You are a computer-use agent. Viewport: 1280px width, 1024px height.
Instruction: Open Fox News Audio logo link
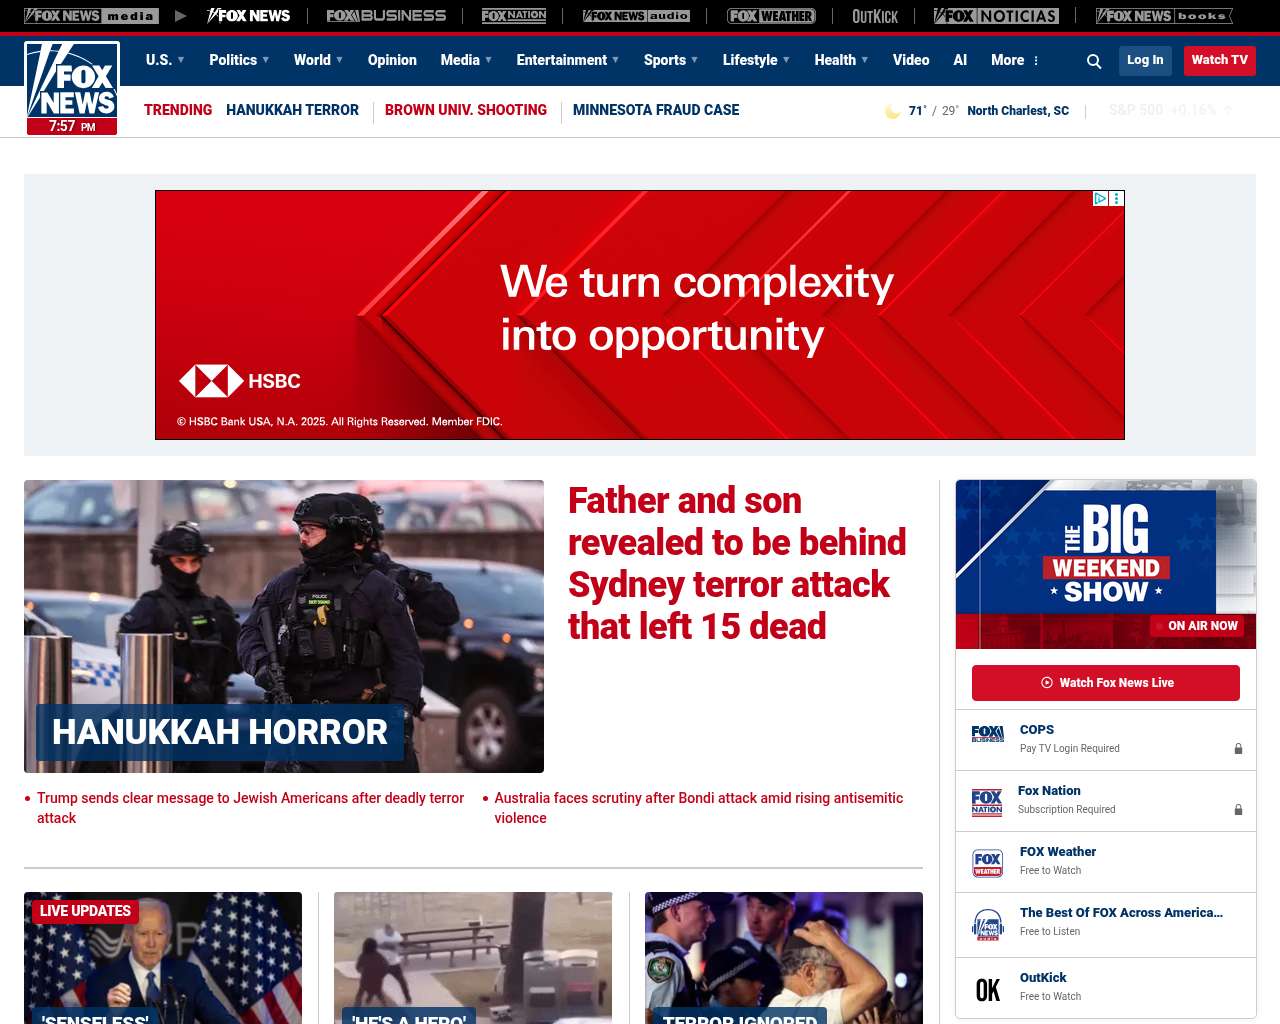[636, 16]
